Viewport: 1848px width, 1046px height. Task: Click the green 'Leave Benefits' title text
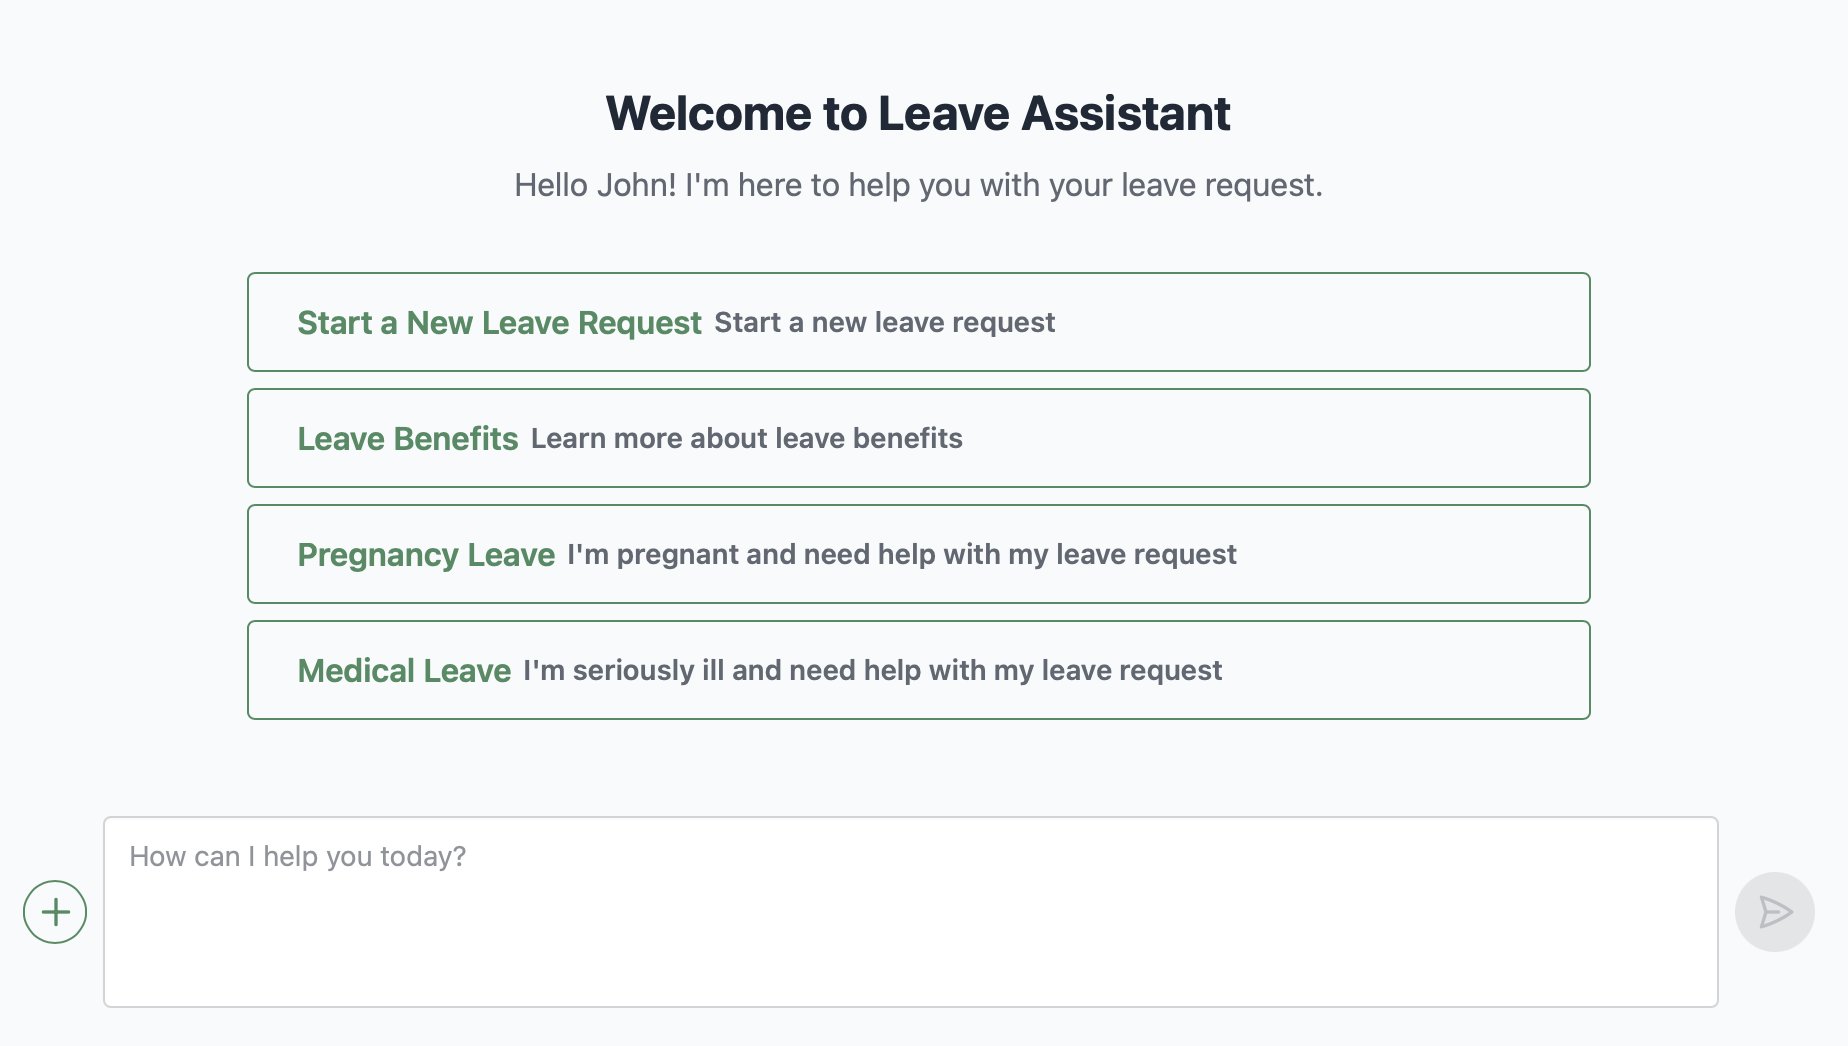click(408, 439)
